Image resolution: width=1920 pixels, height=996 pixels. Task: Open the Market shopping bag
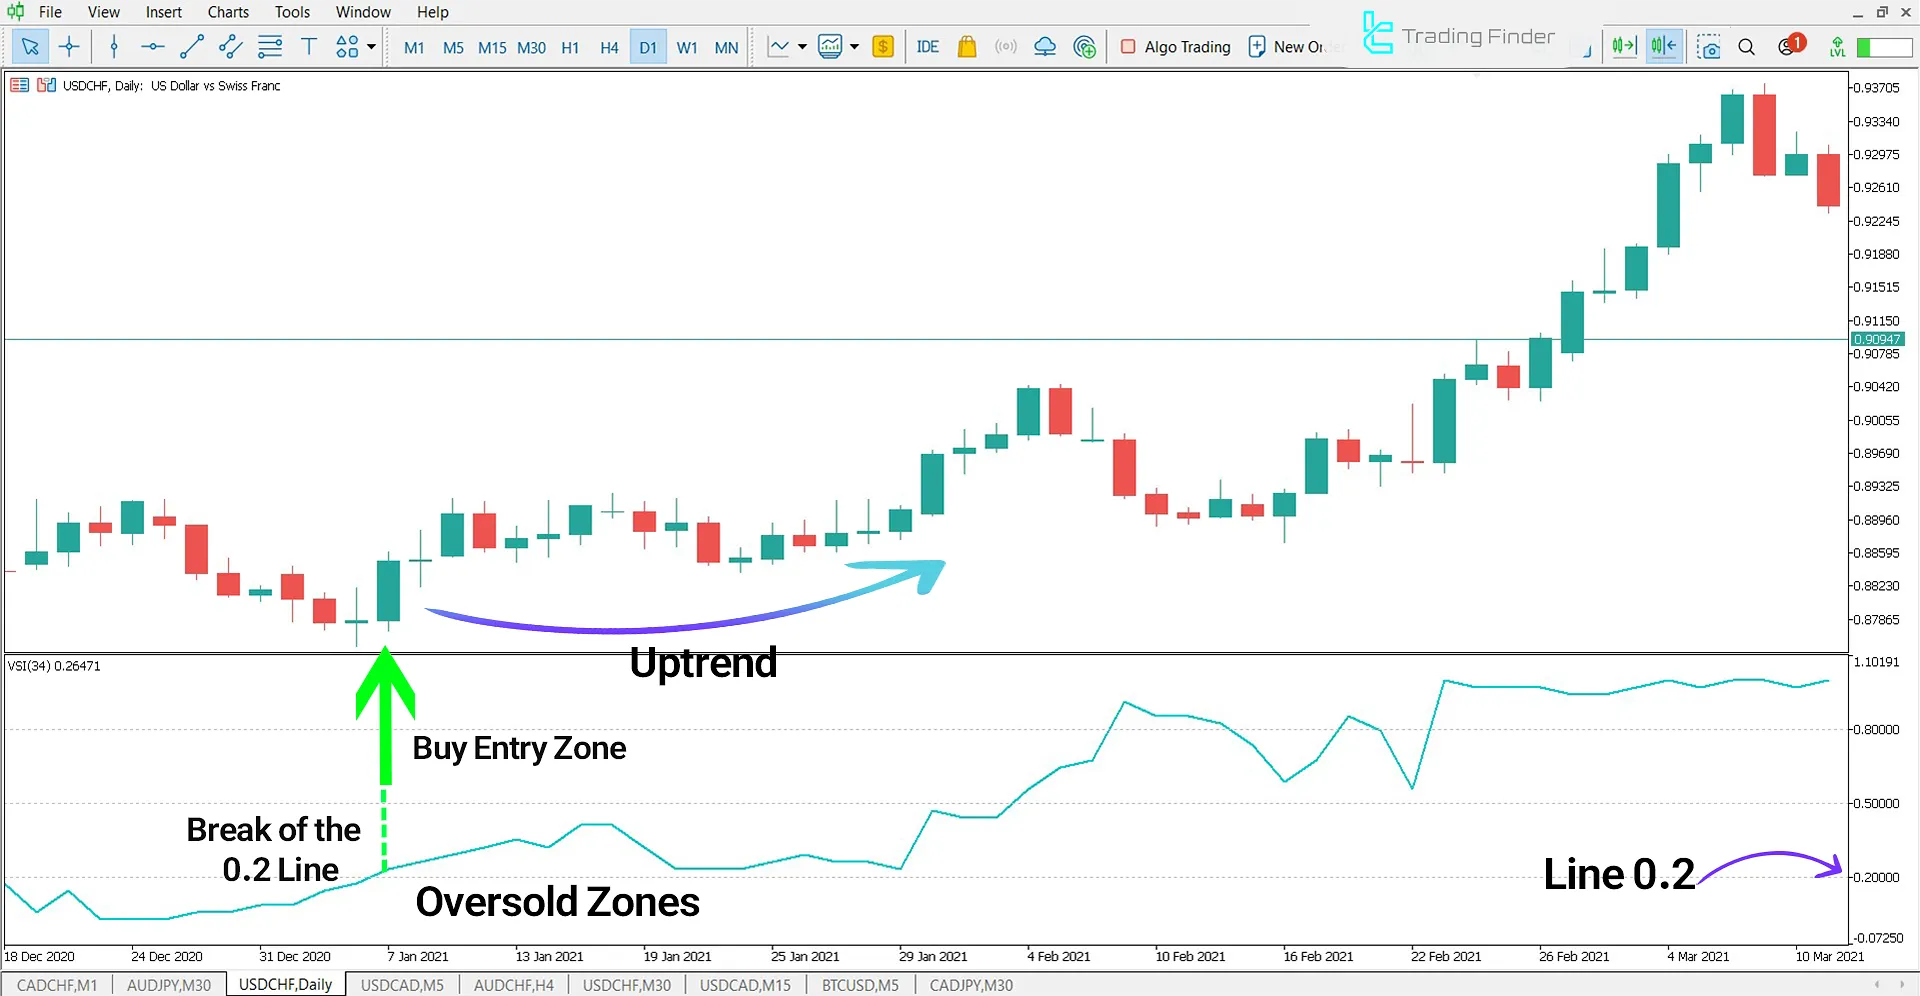(966, 46)
